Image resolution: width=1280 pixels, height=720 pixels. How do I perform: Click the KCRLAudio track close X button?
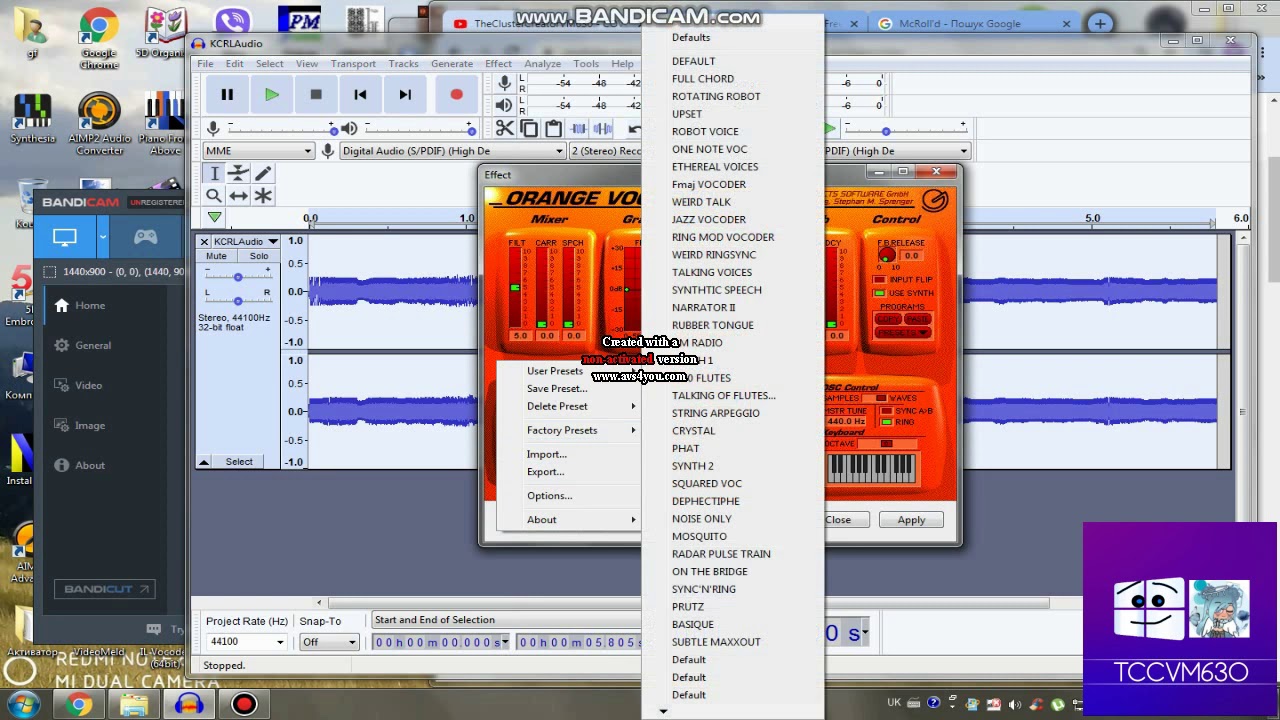tap(204, 241)
